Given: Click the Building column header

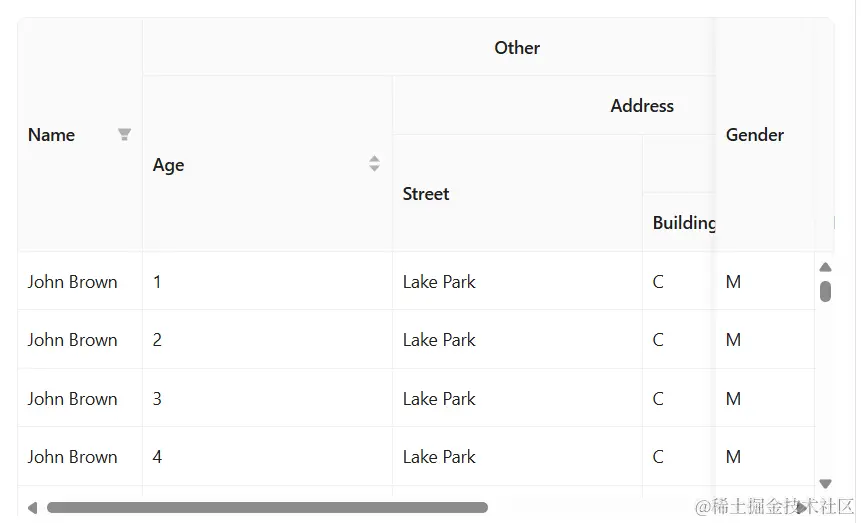Looking at the screenshot, I should (683, 223).
